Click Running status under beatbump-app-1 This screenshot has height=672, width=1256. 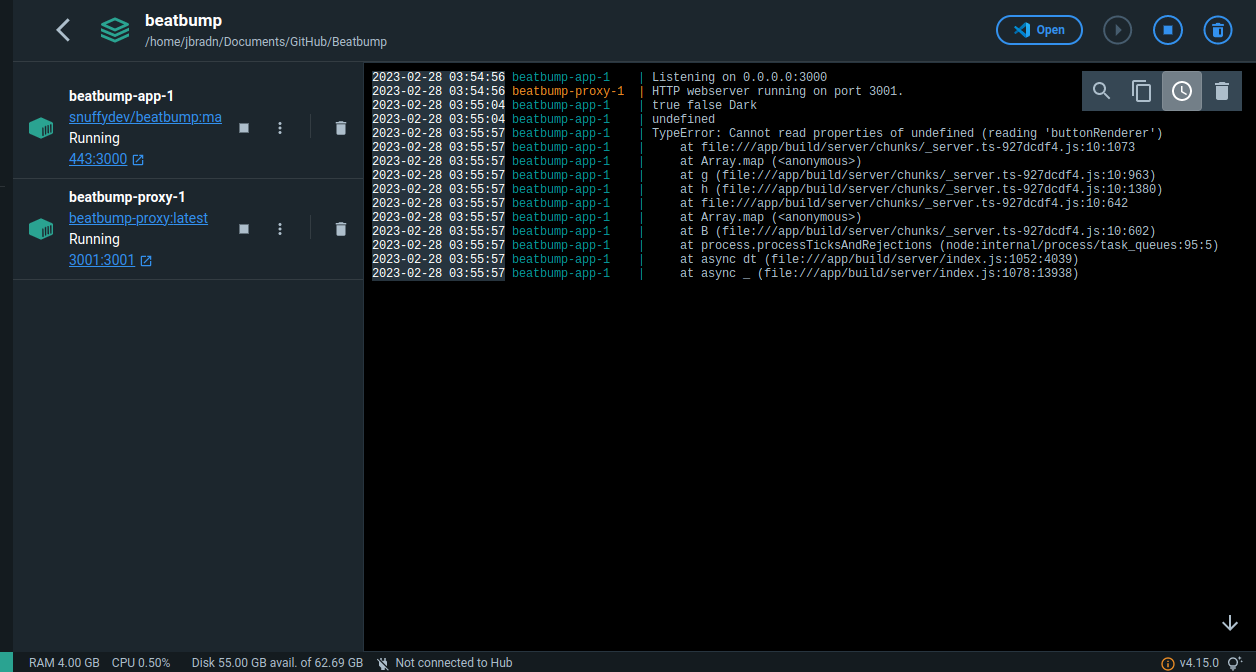tap(94, 138)
